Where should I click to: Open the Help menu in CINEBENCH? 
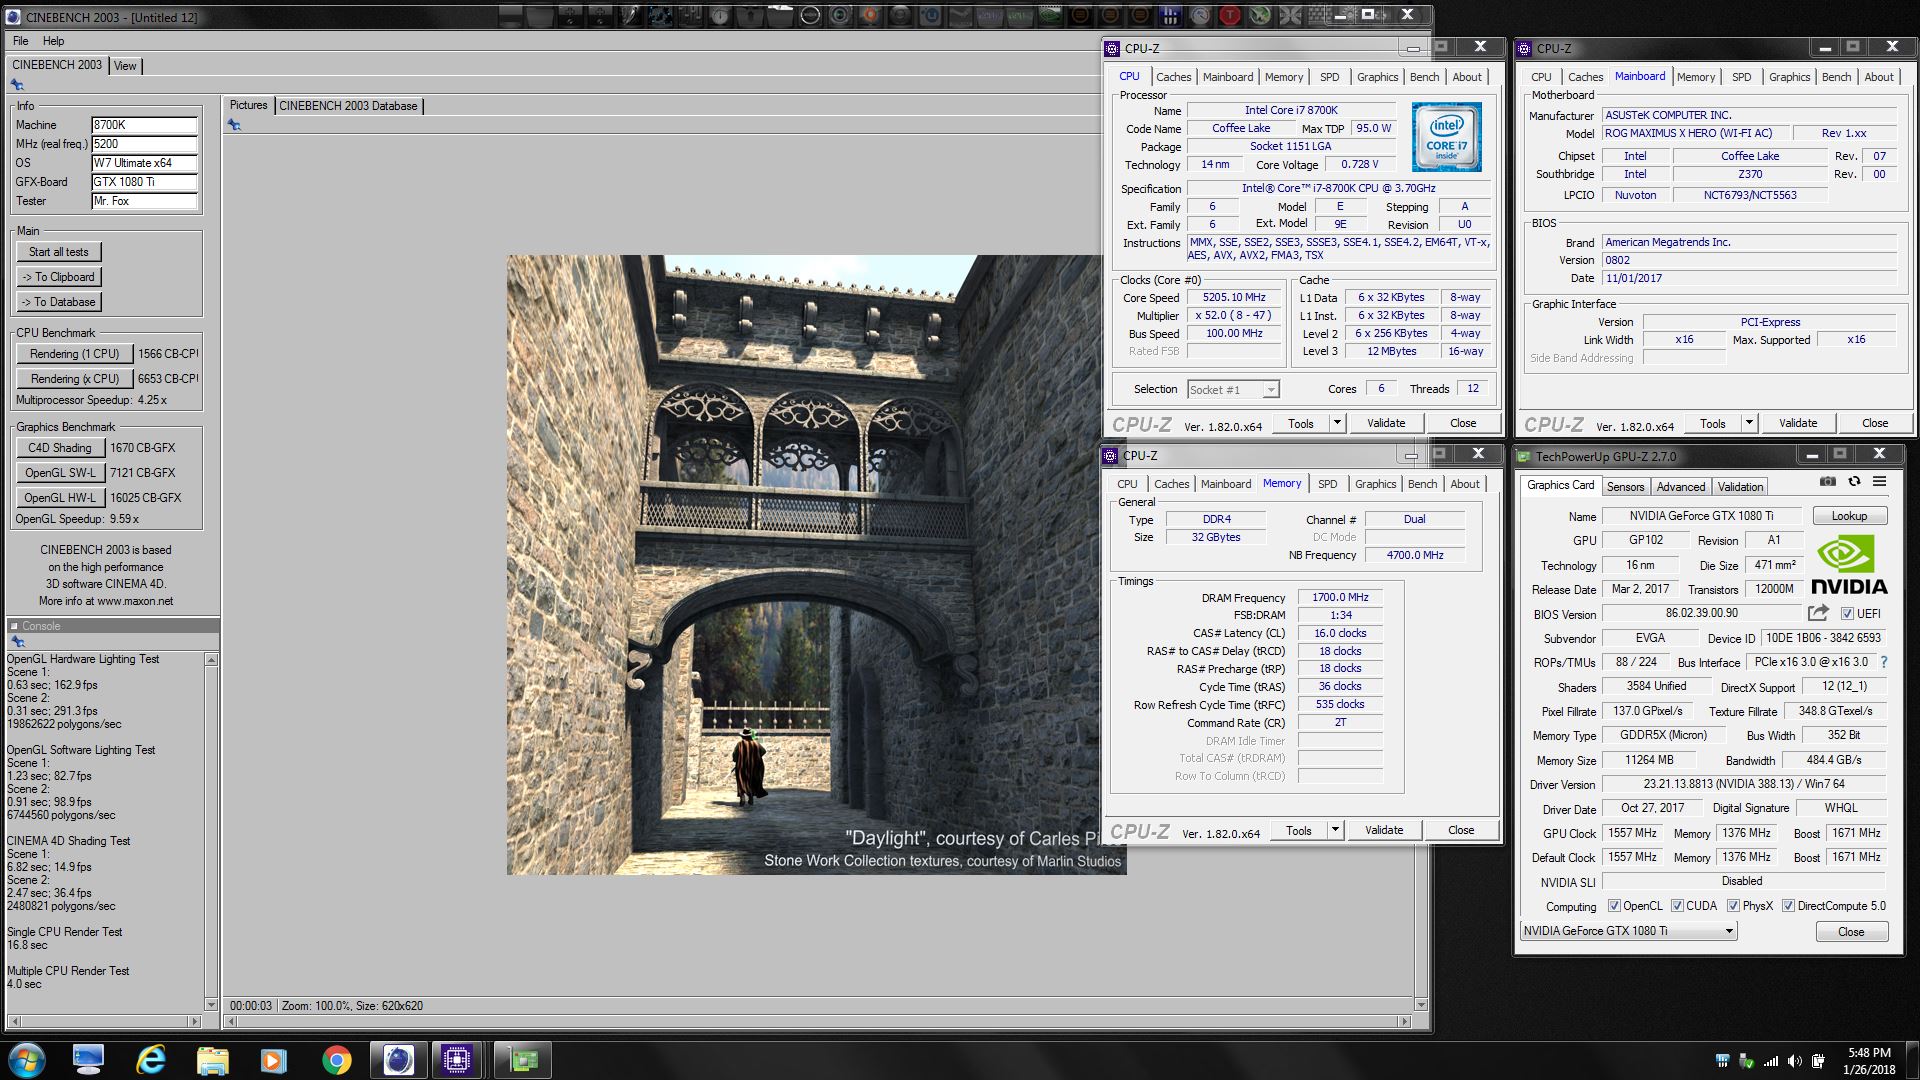point(53,41)
